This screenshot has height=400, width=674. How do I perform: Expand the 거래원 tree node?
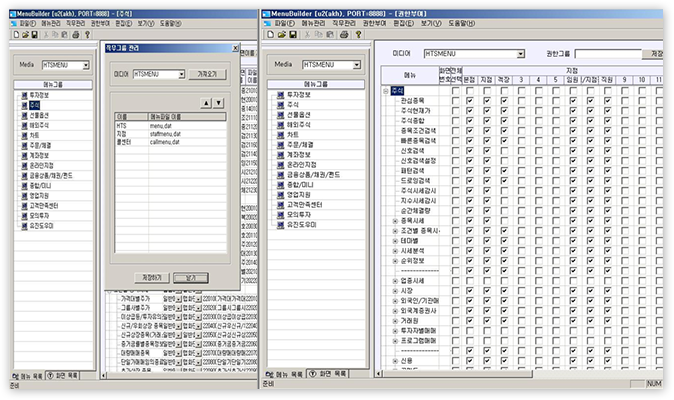[x=395, y=321]
